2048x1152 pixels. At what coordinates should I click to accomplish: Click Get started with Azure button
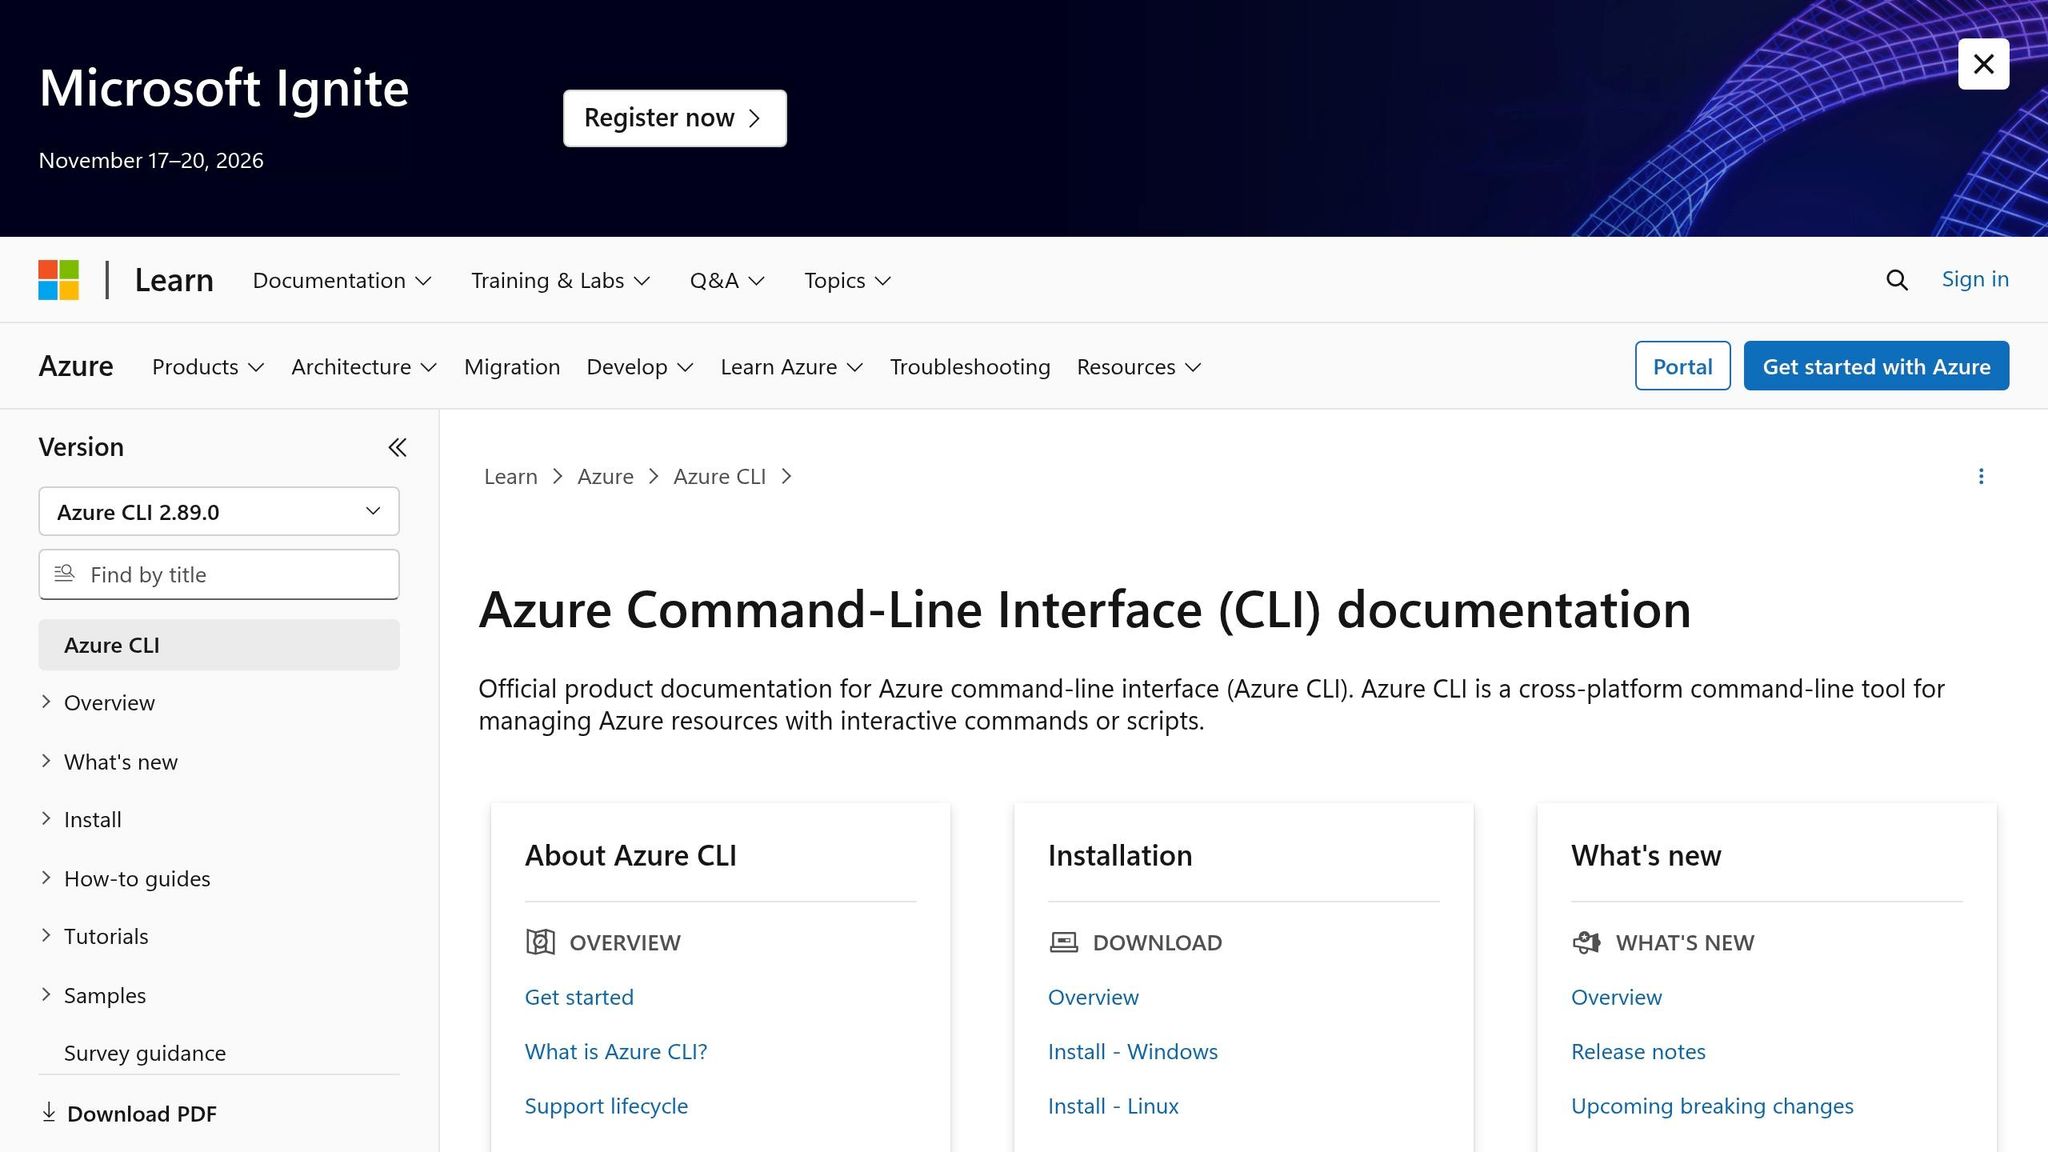click(1876, 366)
